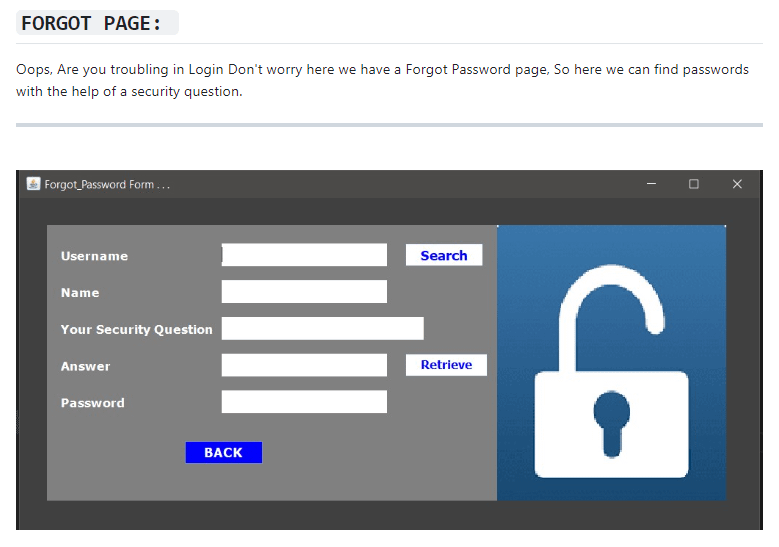Focus the Username input field
This screenshot has width=779, height=547.
(x=304, y=255)
